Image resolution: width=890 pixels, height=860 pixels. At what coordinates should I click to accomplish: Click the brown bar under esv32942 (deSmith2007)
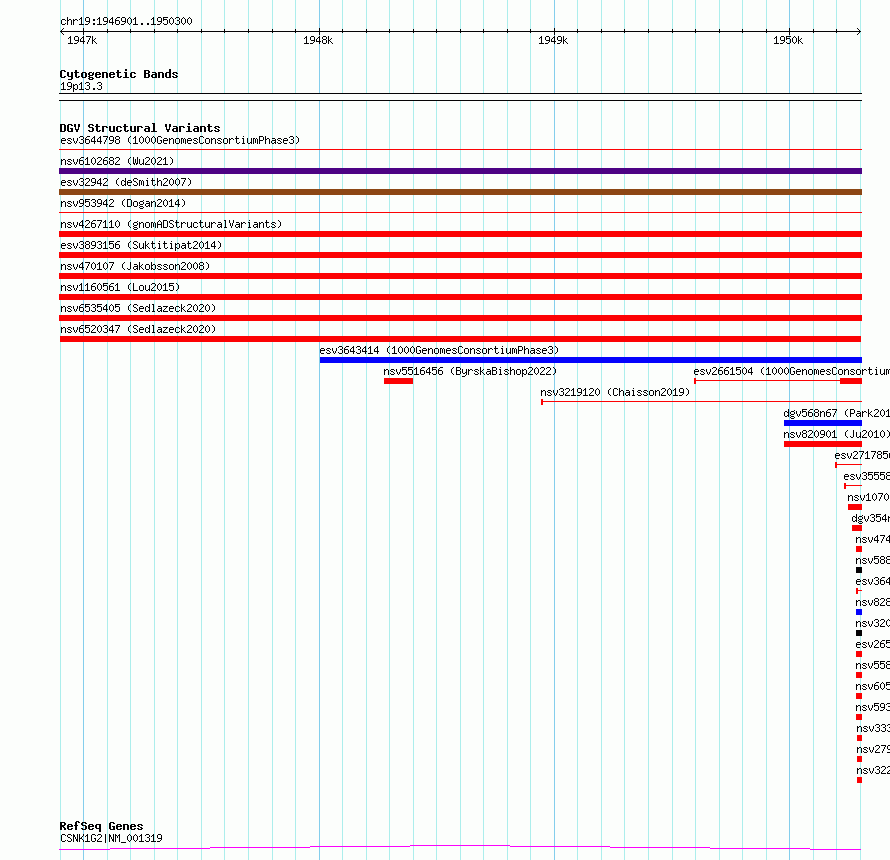(x=460, y=192)
